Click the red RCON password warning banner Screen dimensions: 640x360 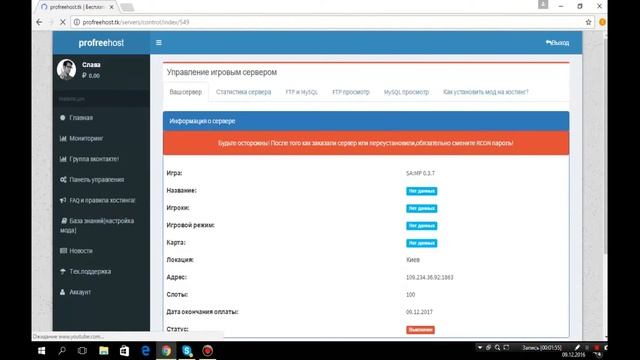(366, 143)
